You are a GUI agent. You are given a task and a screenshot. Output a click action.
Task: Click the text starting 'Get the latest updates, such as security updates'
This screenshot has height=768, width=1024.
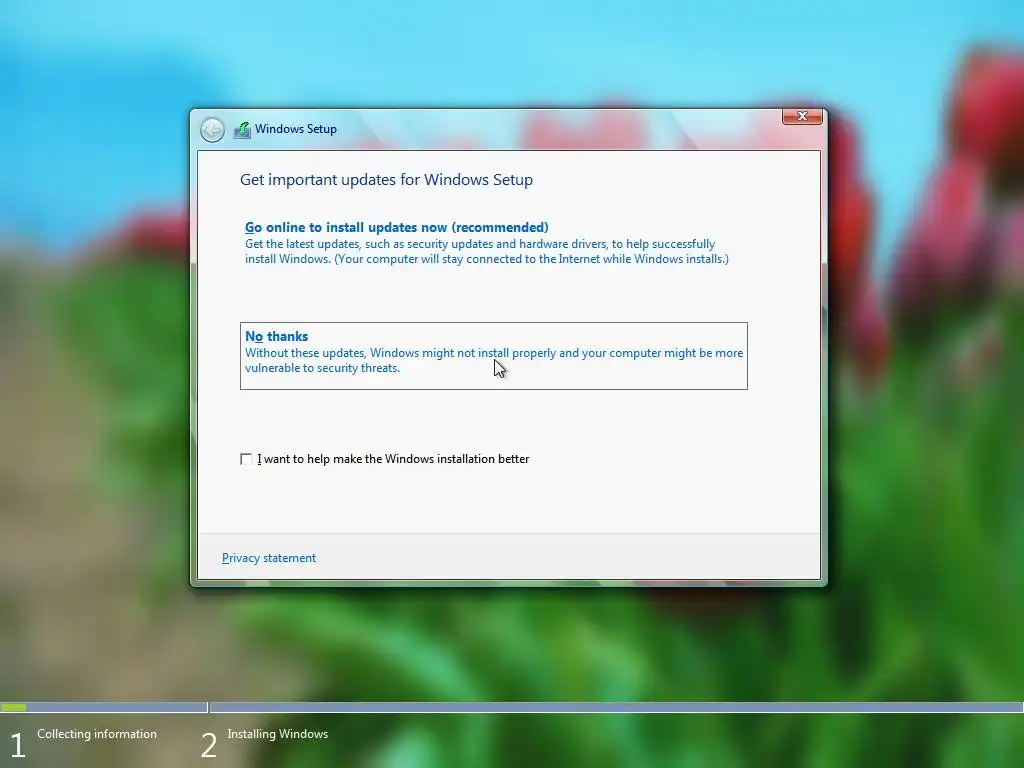pyautogui.click(x=487, y=251)
